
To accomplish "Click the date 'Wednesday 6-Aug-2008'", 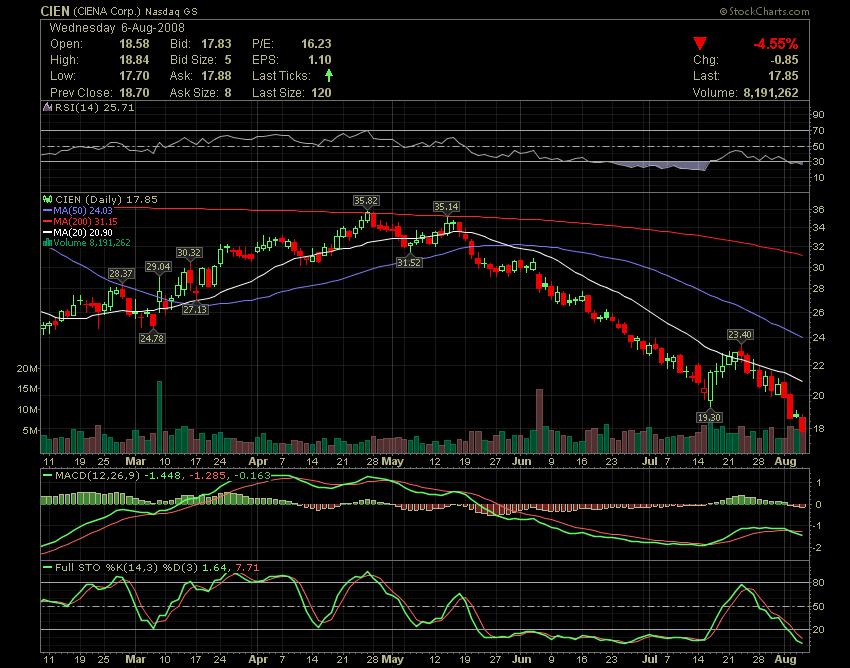I will (x=117, y=28).
